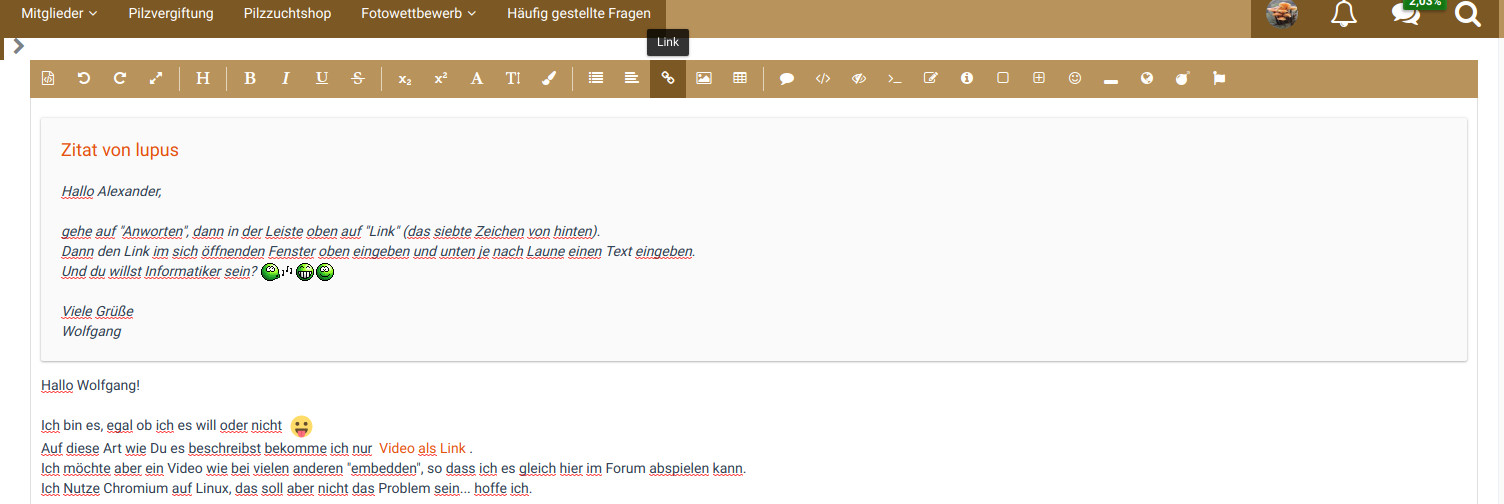Insert a quote with speech bubble icon

click(787, 78)
